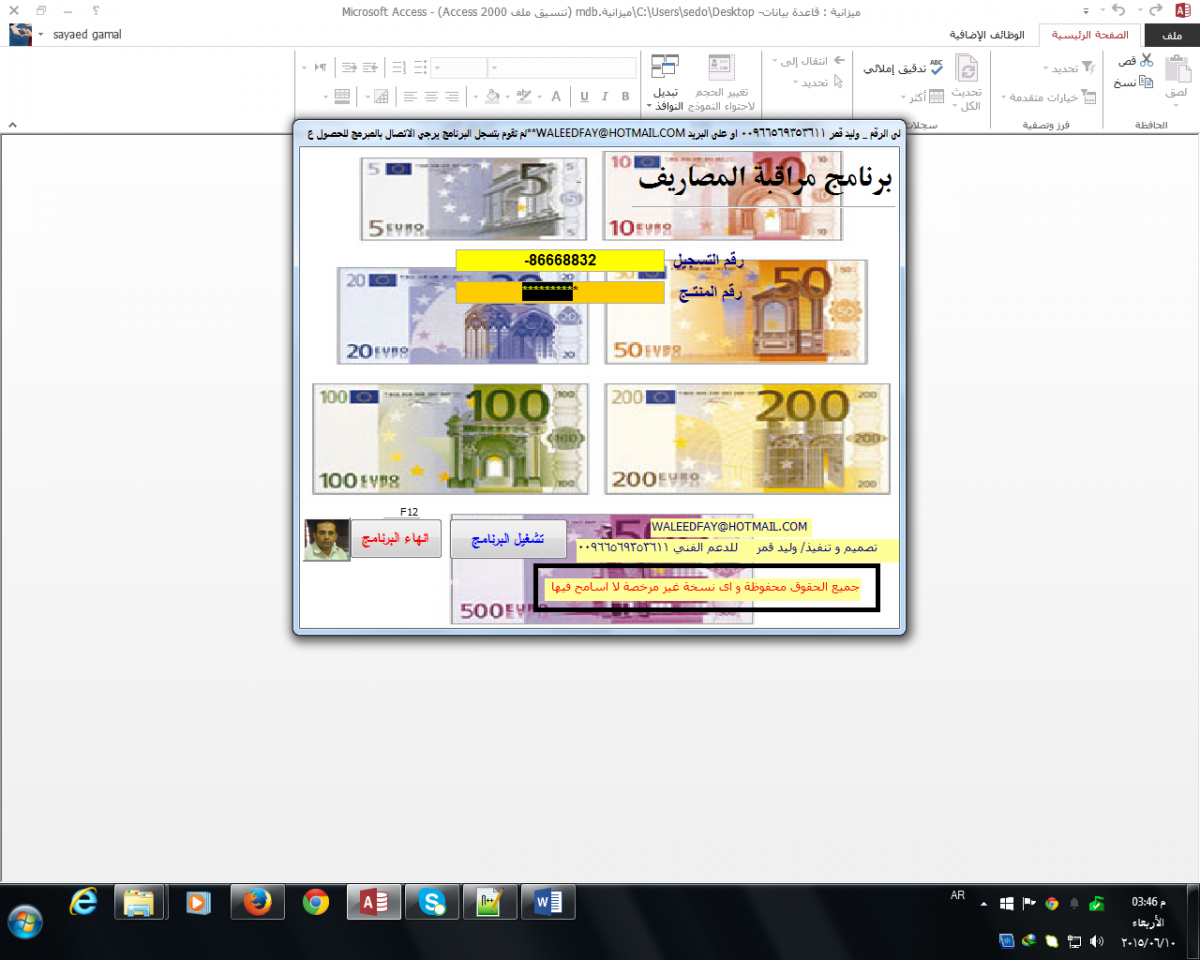Click Exit Program (انهاء البرنامج) button
Screen dimensions: 1200x960
coord(396,539)
